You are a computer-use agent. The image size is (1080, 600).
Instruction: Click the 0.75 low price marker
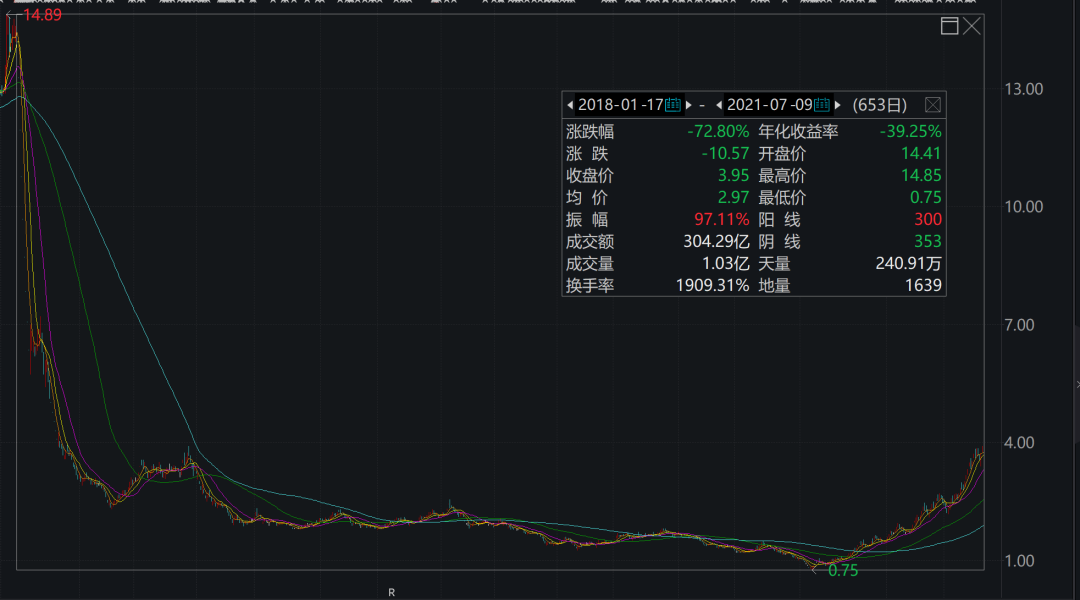[843, 571]
